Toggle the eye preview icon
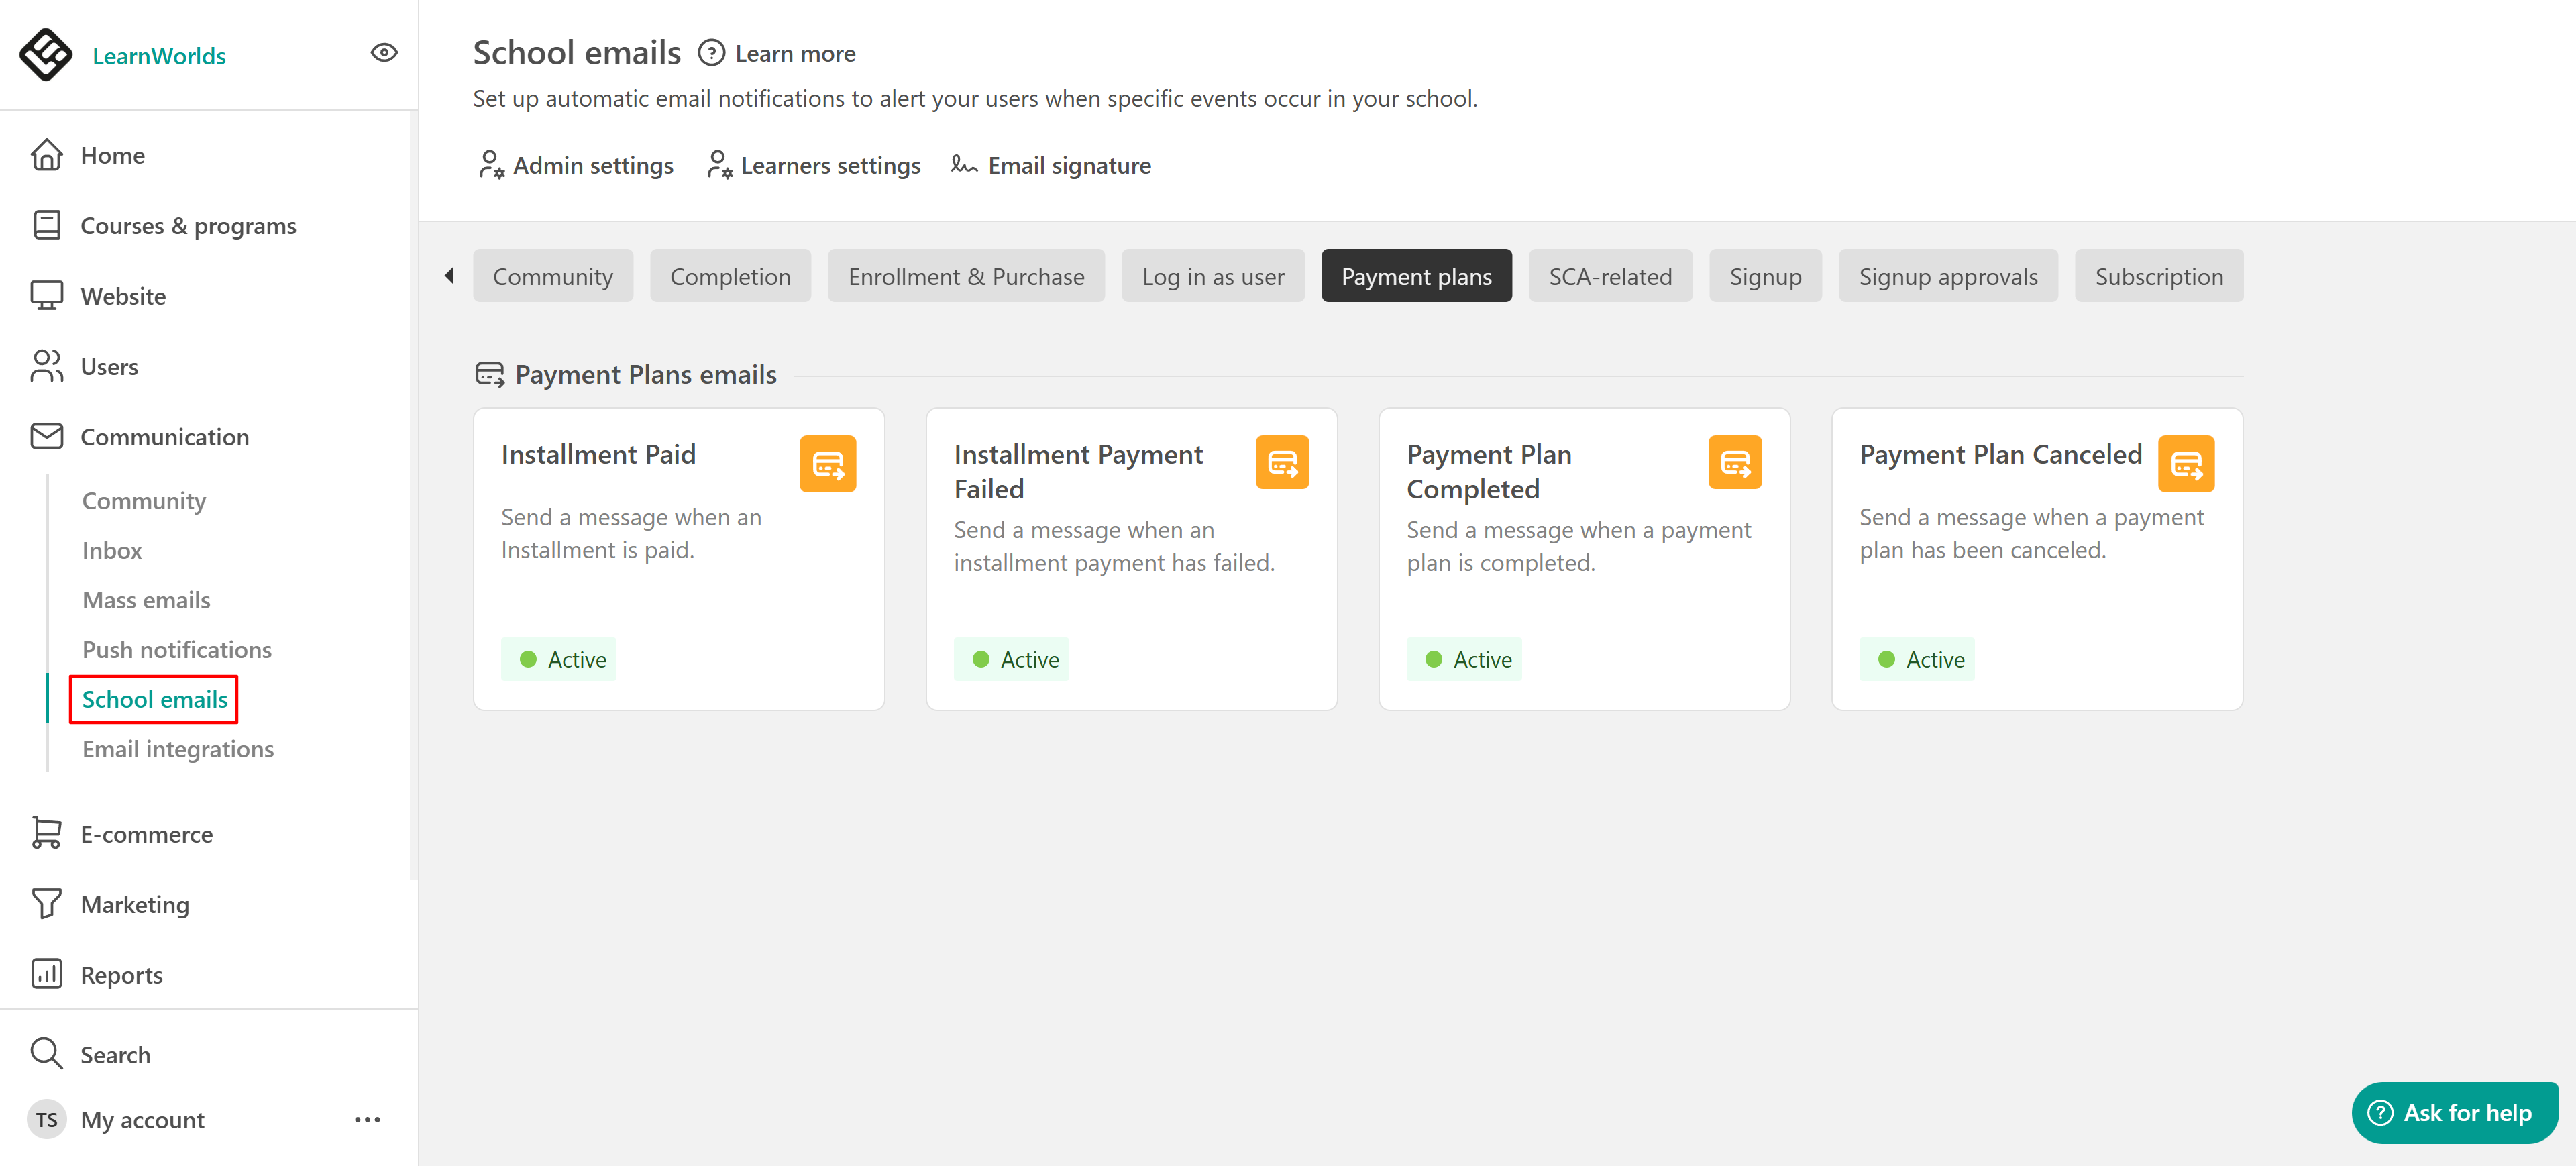The image size is (2576, 1166). tap(384, 53)
